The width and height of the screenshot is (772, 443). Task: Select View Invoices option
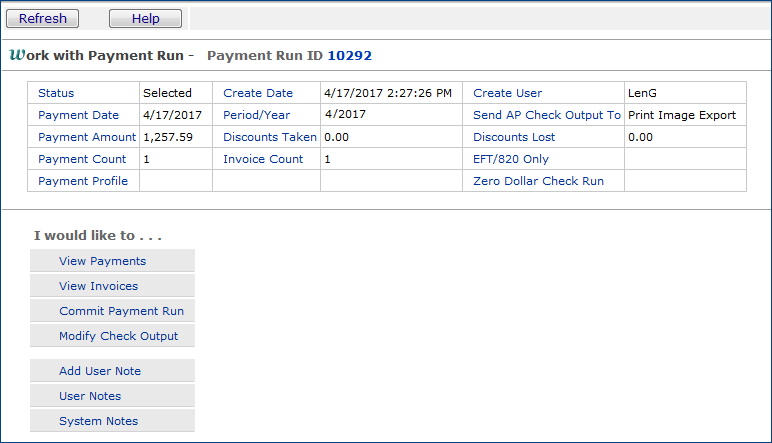point(99,286)
